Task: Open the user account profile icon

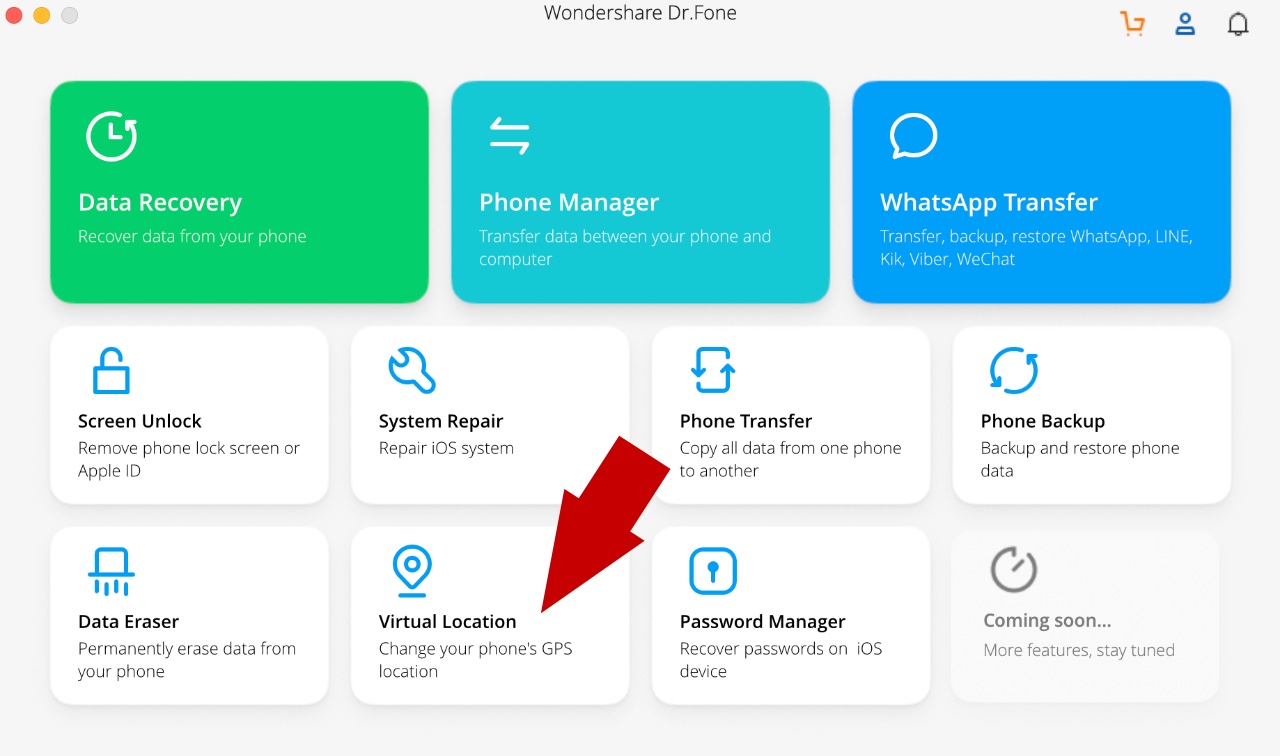Action: pyautogui.click(x=1185, y=23)
